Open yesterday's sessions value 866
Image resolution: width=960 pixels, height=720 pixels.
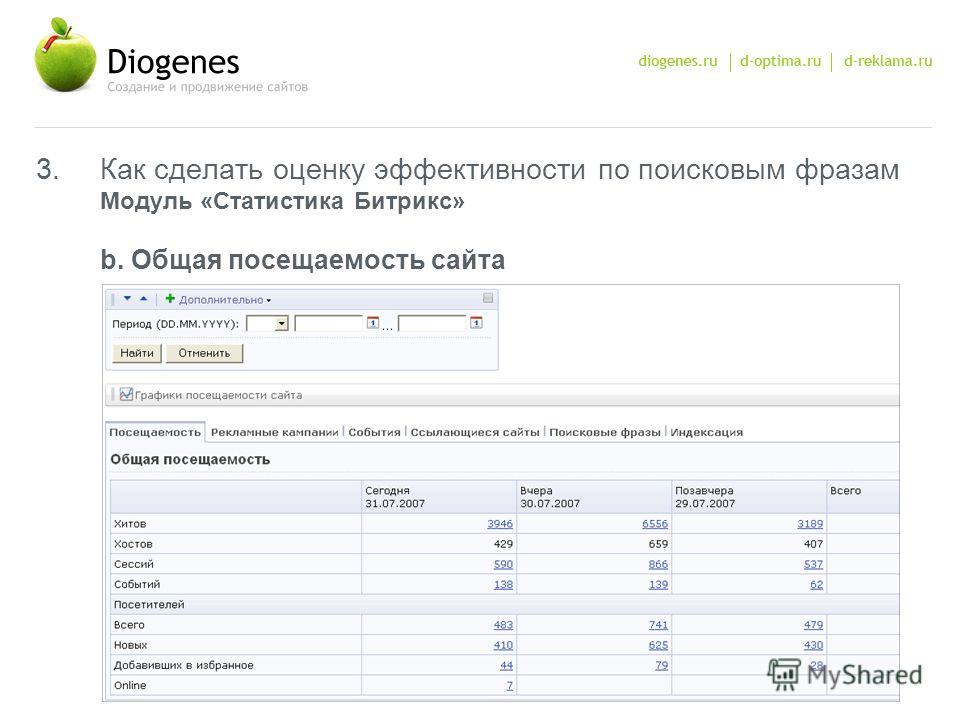point(658,564)
